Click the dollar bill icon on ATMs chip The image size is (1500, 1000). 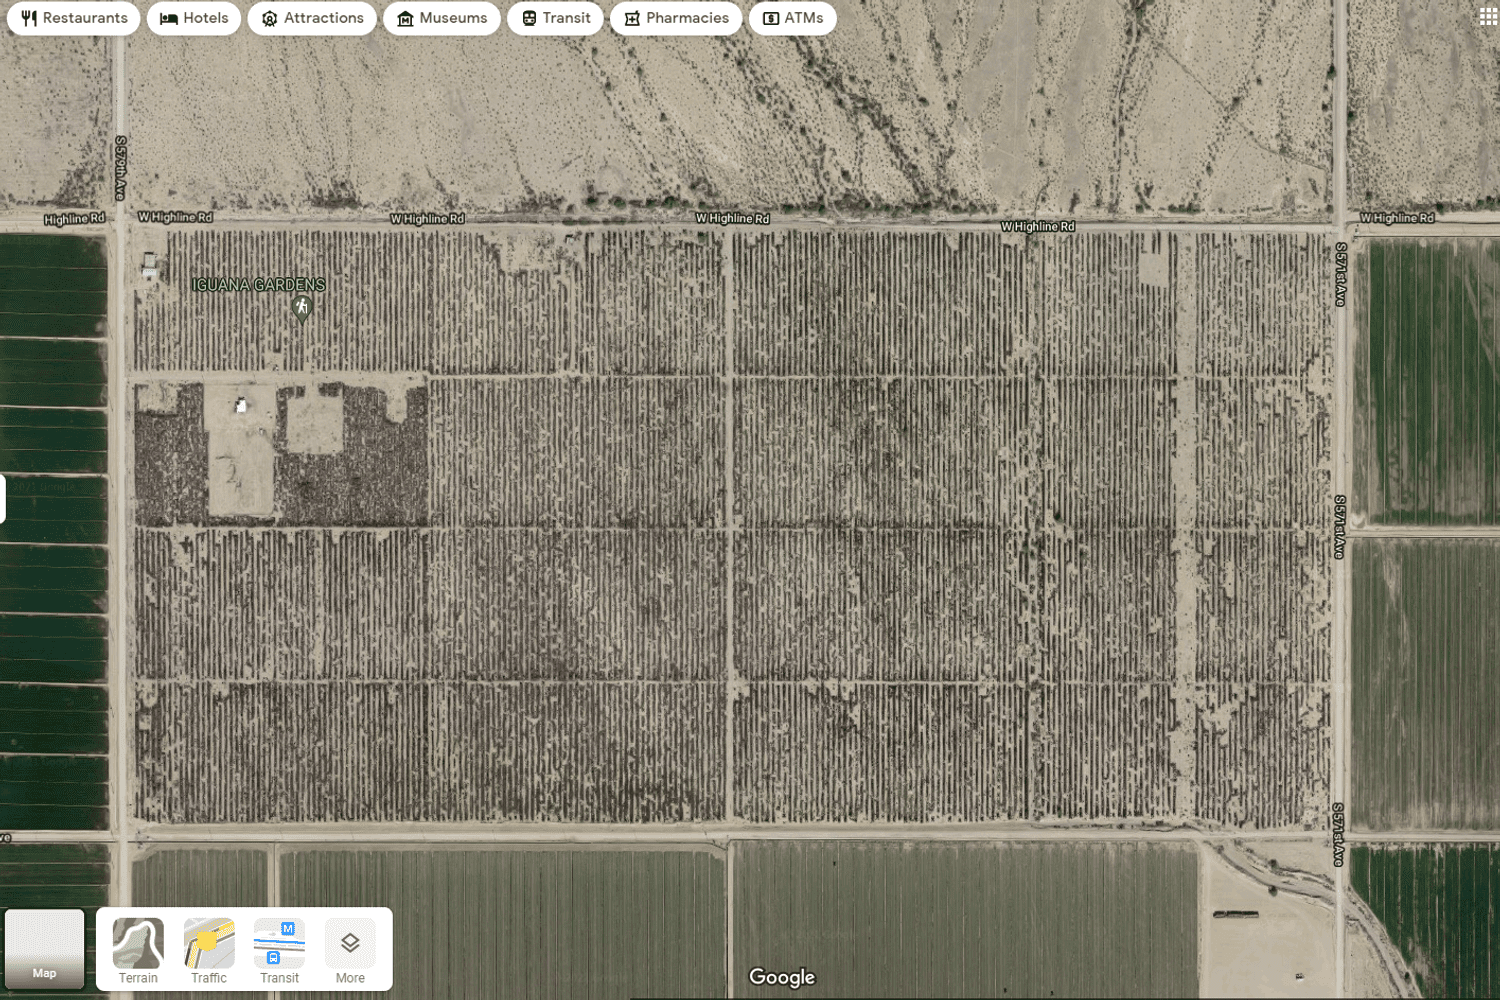(x=771, y=18)
